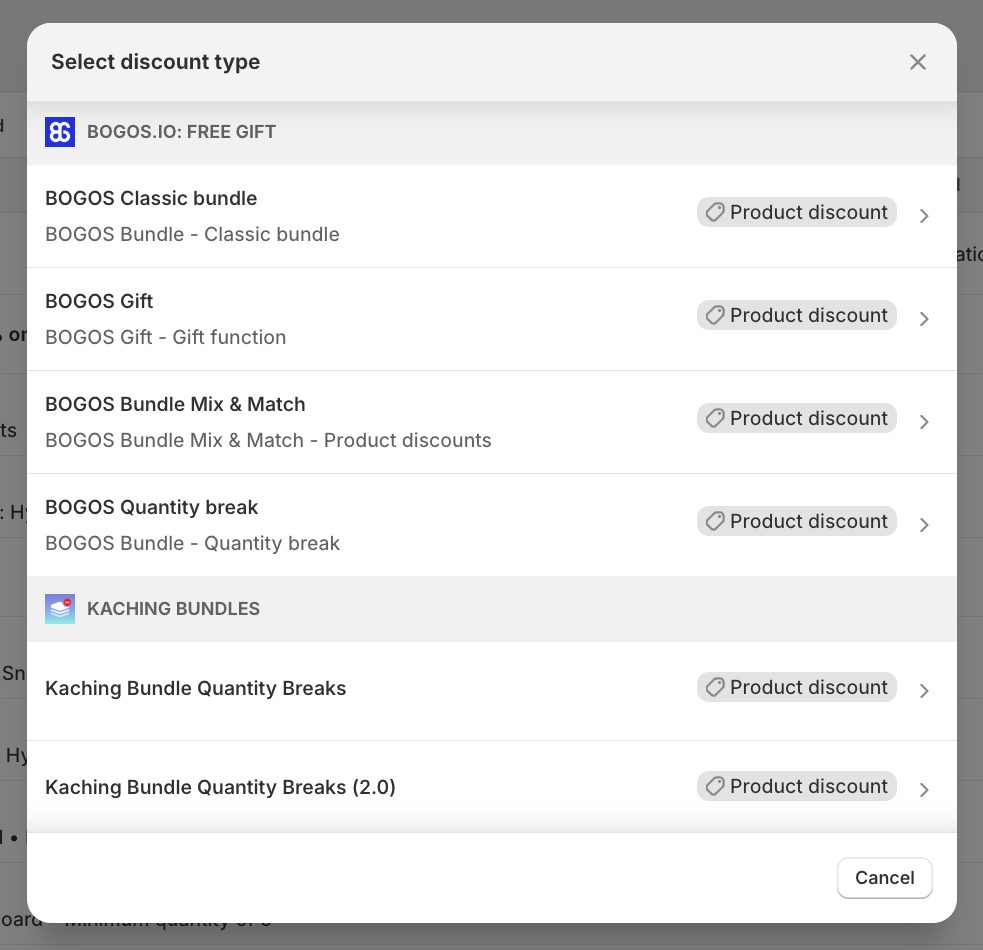The height and width of the screenshot is (950, 983).
Task: Select BOGOS Quantity break discount
Action: (152, 508)
